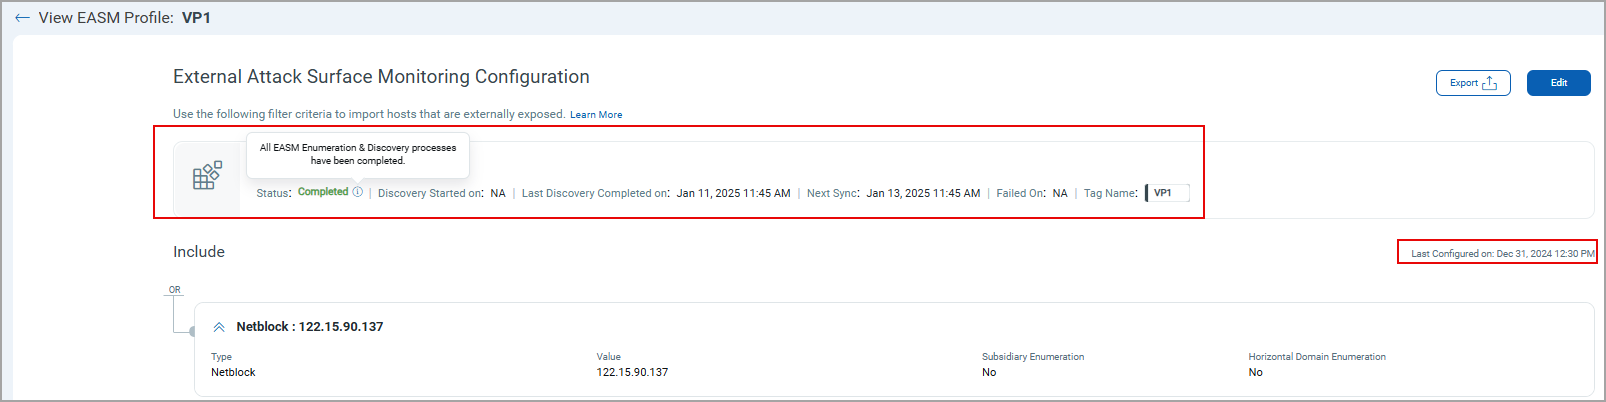Collapse the Netblock 122.15.90.137 section

point(219,327)
